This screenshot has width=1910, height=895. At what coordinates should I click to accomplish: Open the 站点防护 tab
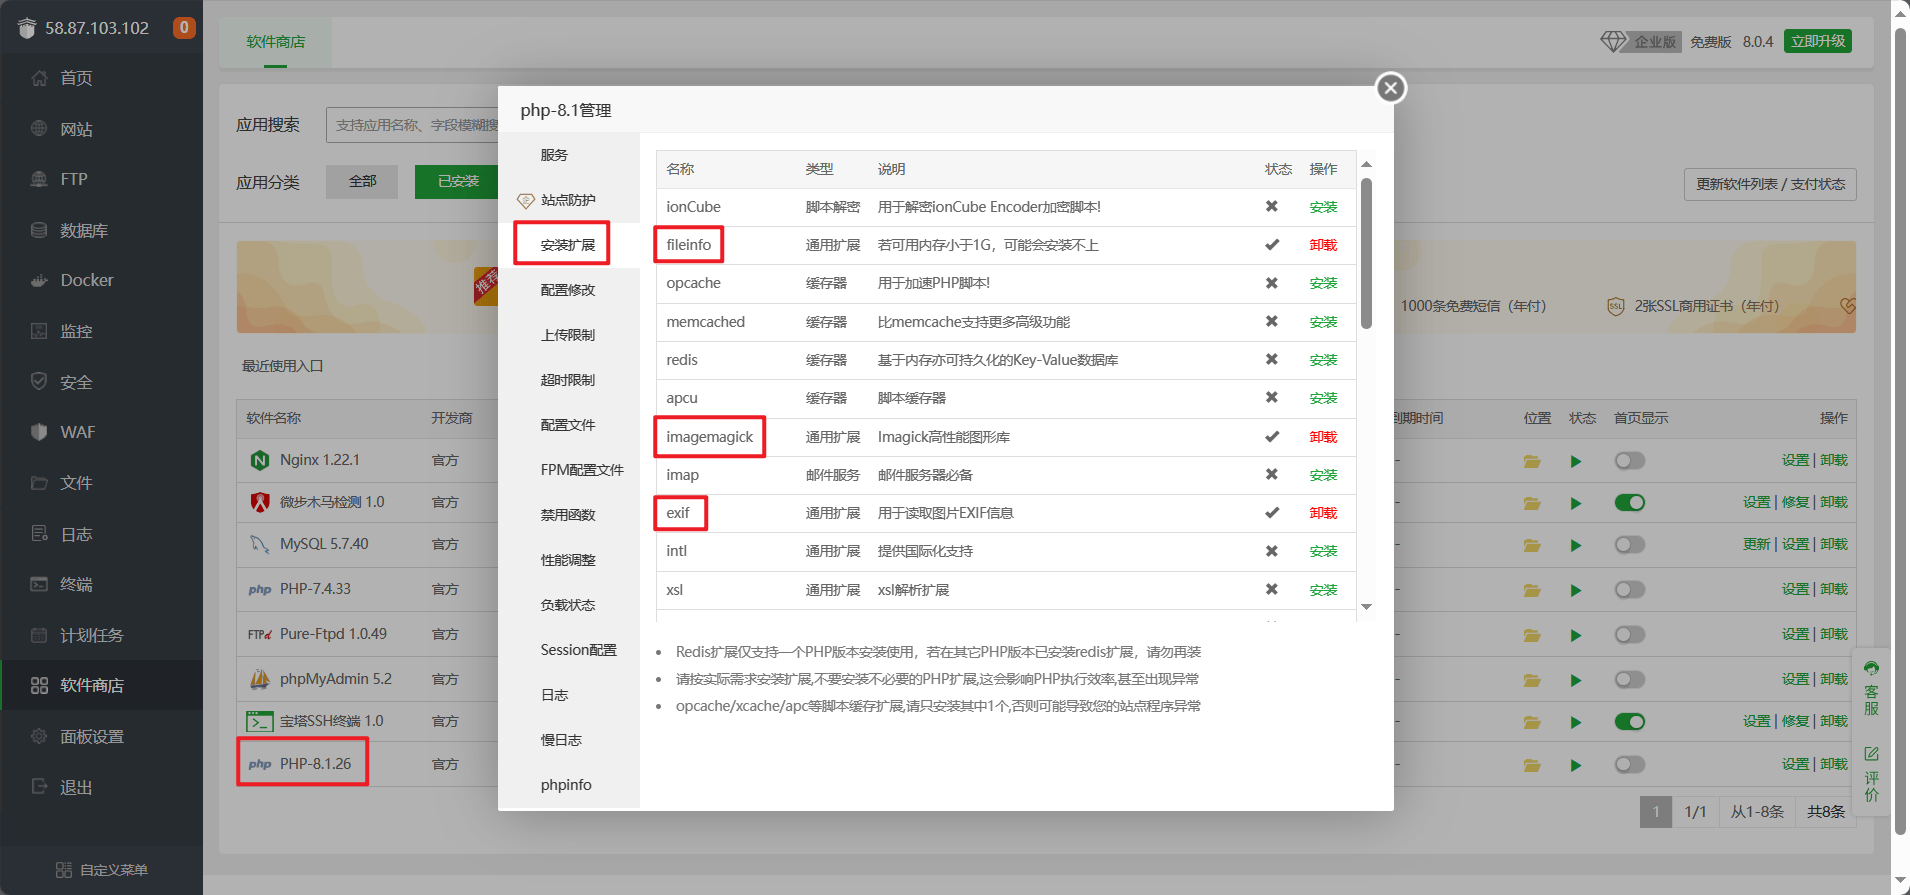pyautogui.click(x=568, y=200)
